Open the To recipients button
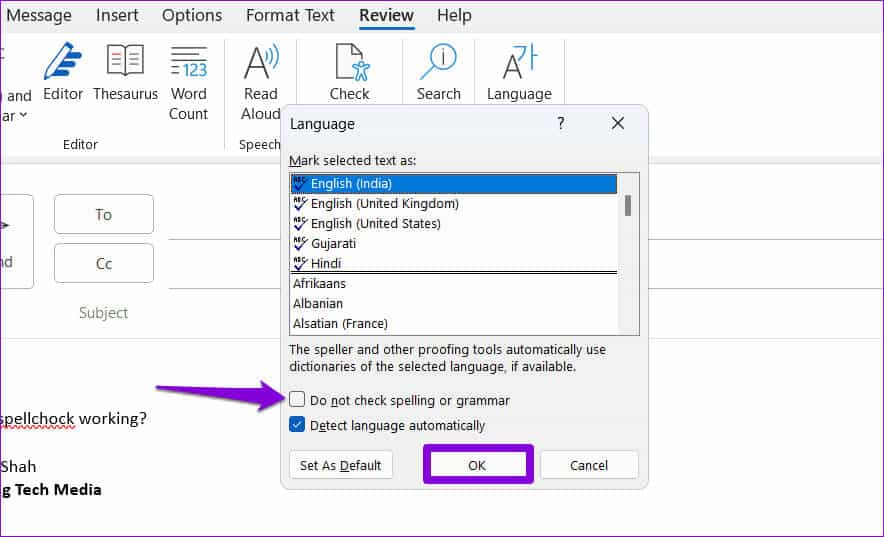Viewport: 884px width, 537px height. [x=104, y=214]
